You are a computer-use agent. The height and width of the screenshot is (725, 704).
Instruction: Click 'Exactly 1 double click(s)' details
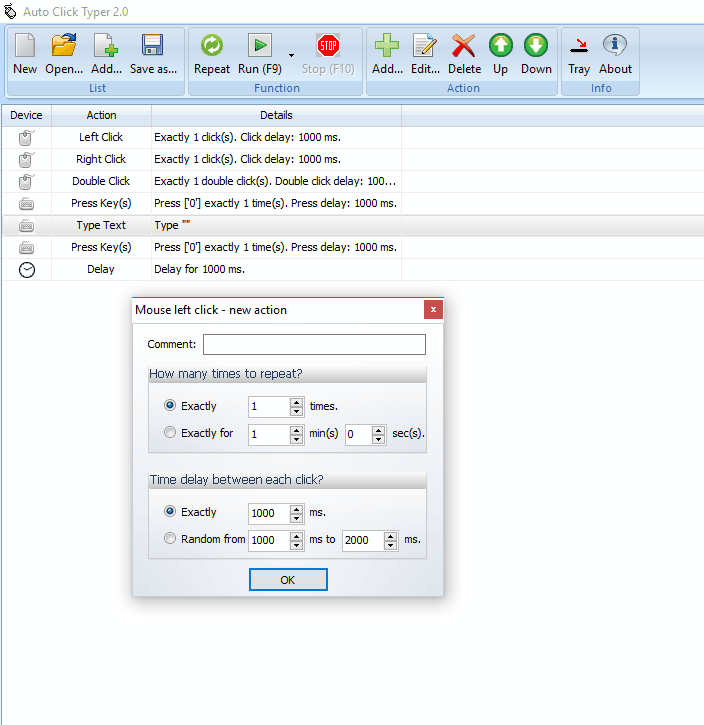click(275, 181)
